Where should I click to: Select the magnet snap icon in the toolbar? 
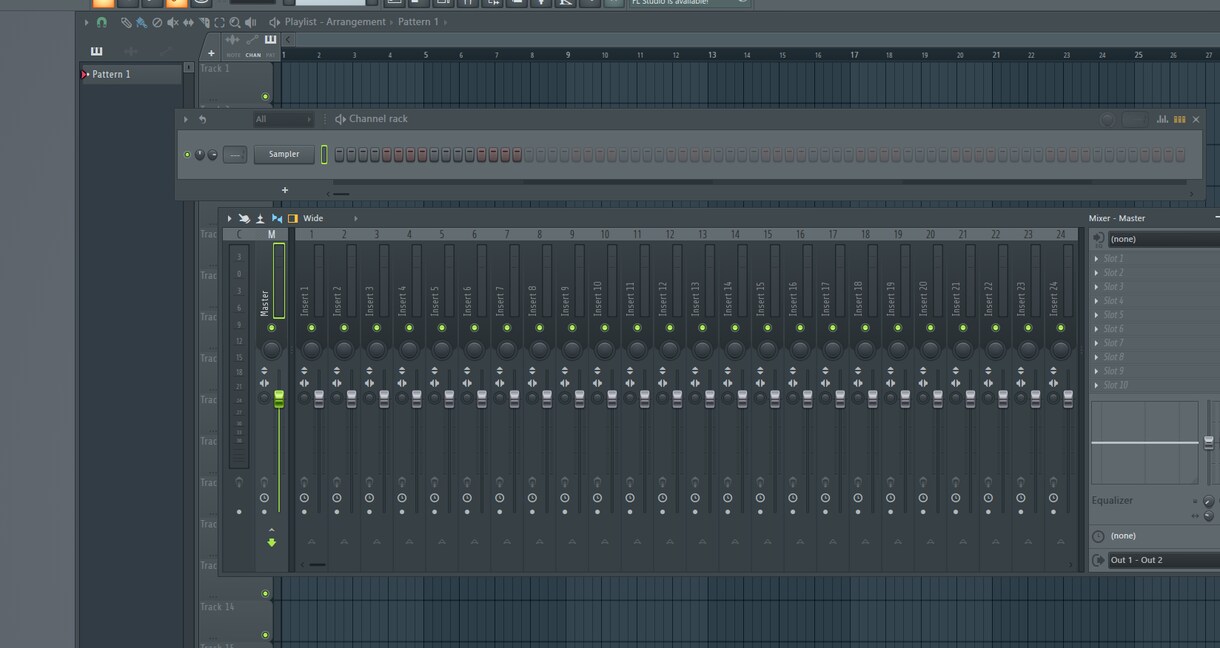[x=101, y=22]
